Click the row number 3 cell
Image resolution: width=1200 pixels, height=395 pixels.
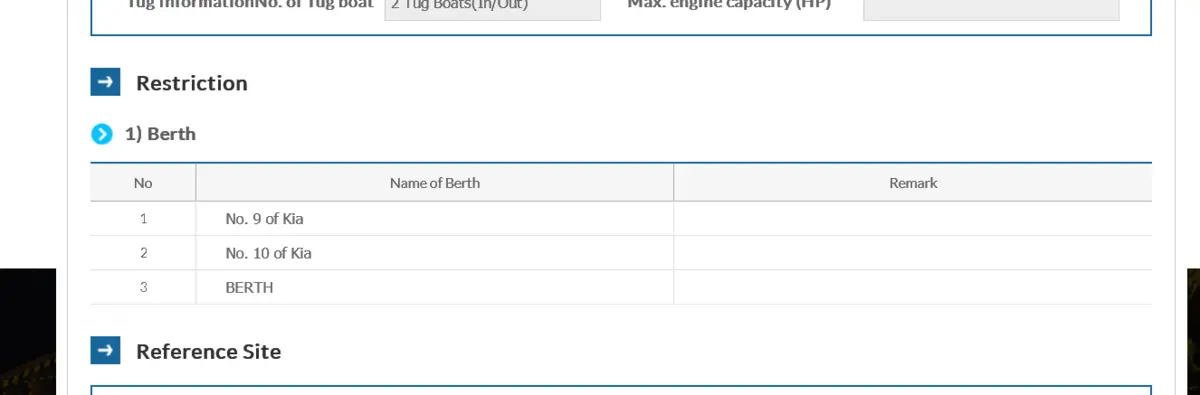point(143,287)
